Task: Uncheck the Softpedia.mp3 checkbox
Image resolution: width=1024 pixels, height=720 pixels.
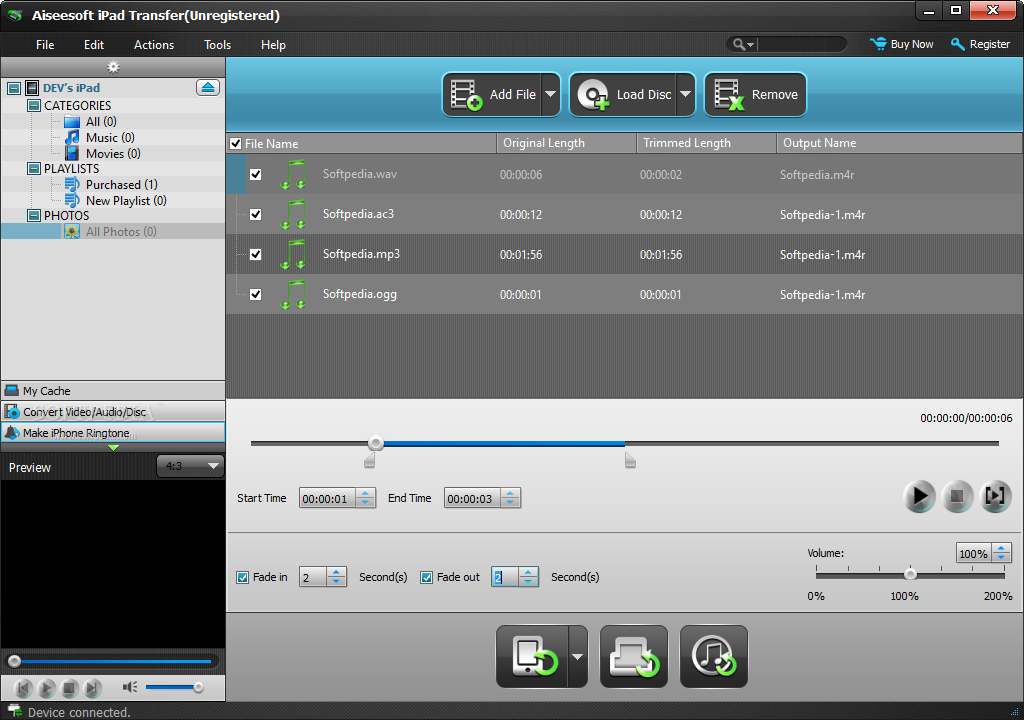Action: 255,254
